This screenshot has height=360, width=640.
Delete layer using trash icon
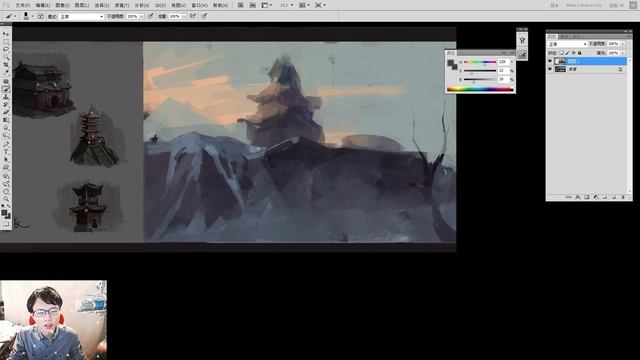coord(623,197)
